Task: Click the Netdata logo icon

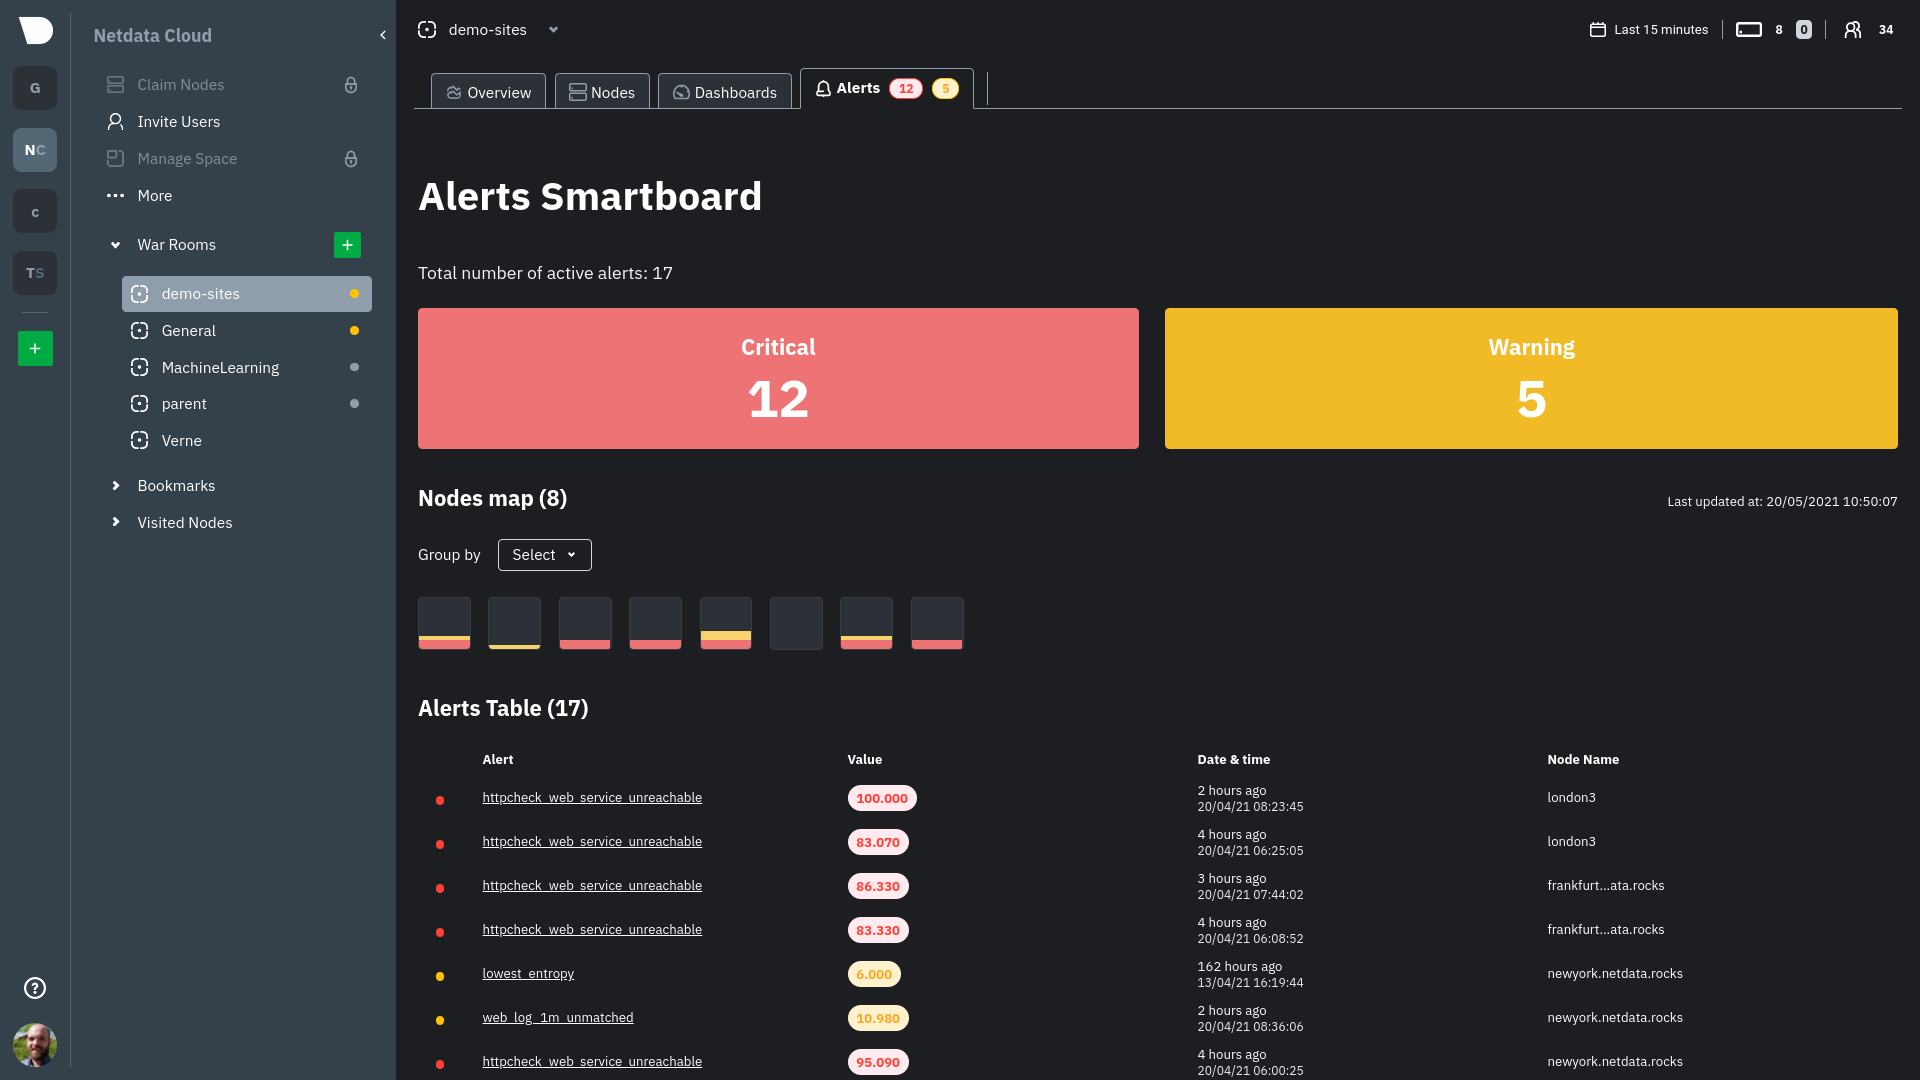Action: tap(35, 31)
